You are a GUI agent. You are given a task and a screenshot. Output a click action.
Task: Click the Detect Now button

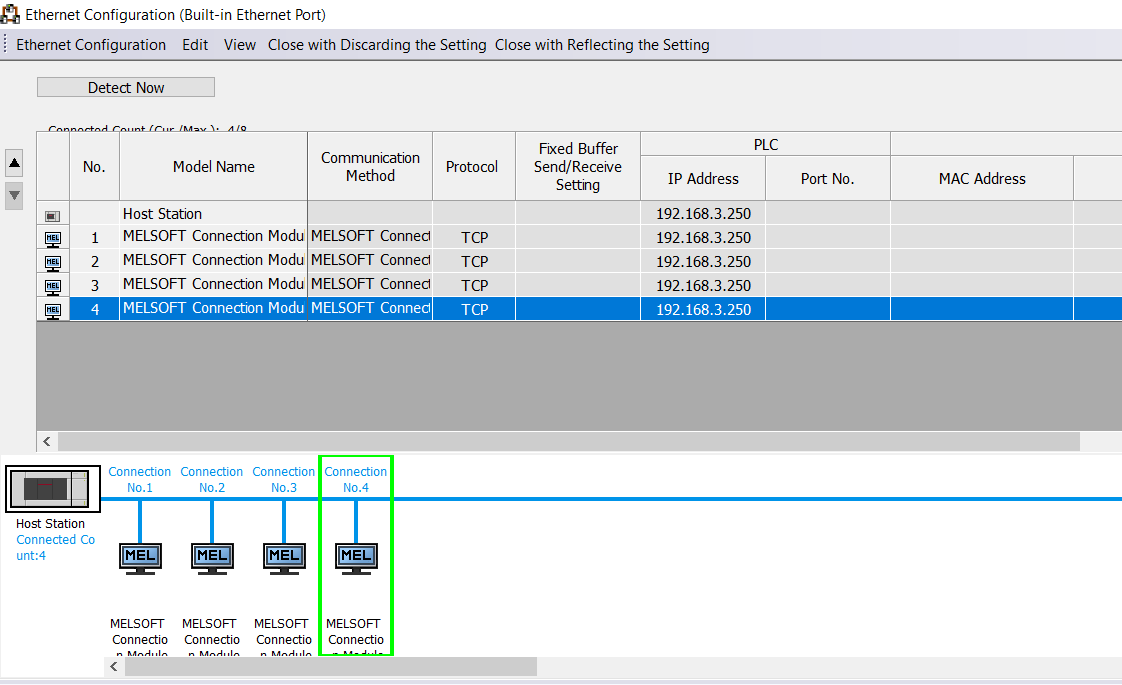[x=126, y=87]
